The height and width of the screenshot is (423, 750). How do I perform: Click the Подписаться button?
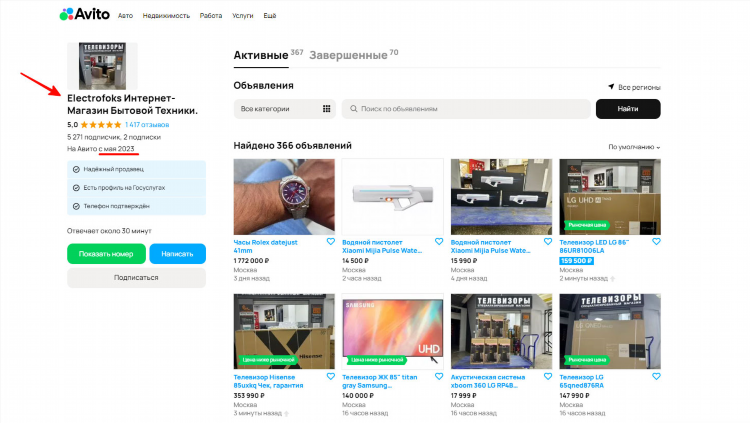136,278
